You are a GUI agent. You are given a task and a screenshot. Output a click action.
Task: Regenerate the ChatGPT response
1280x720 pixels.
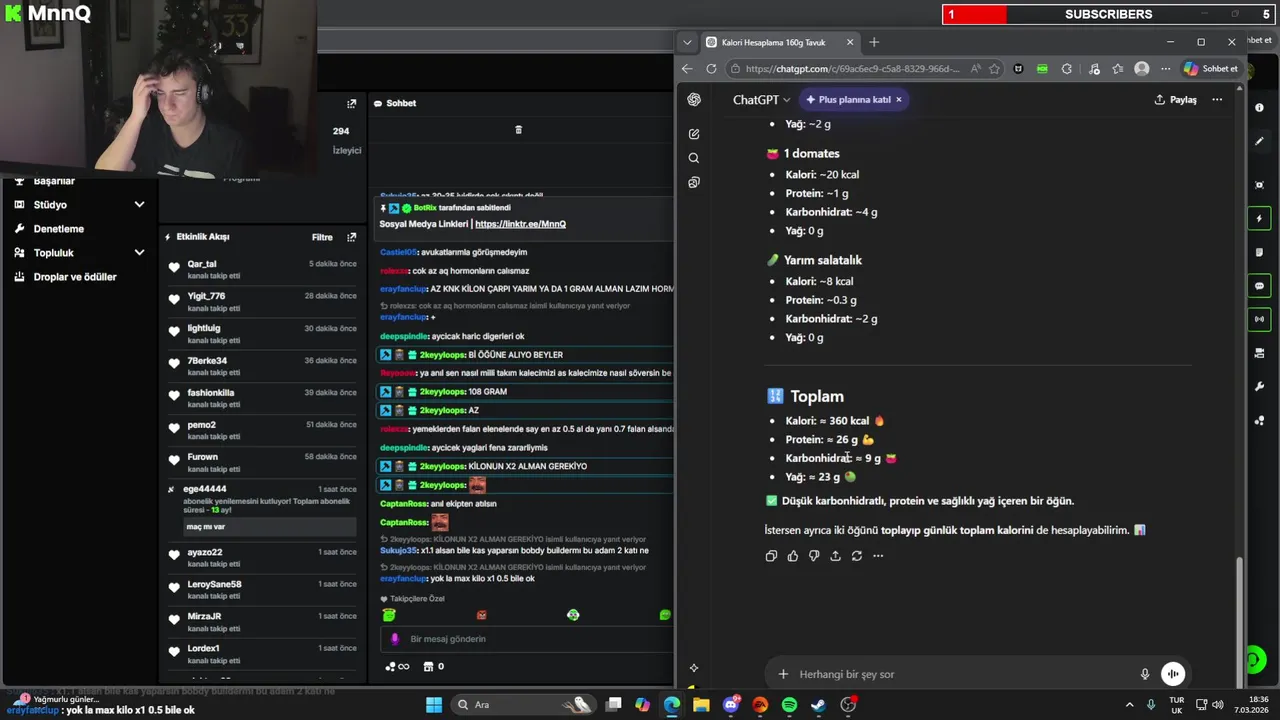(857, 556)
